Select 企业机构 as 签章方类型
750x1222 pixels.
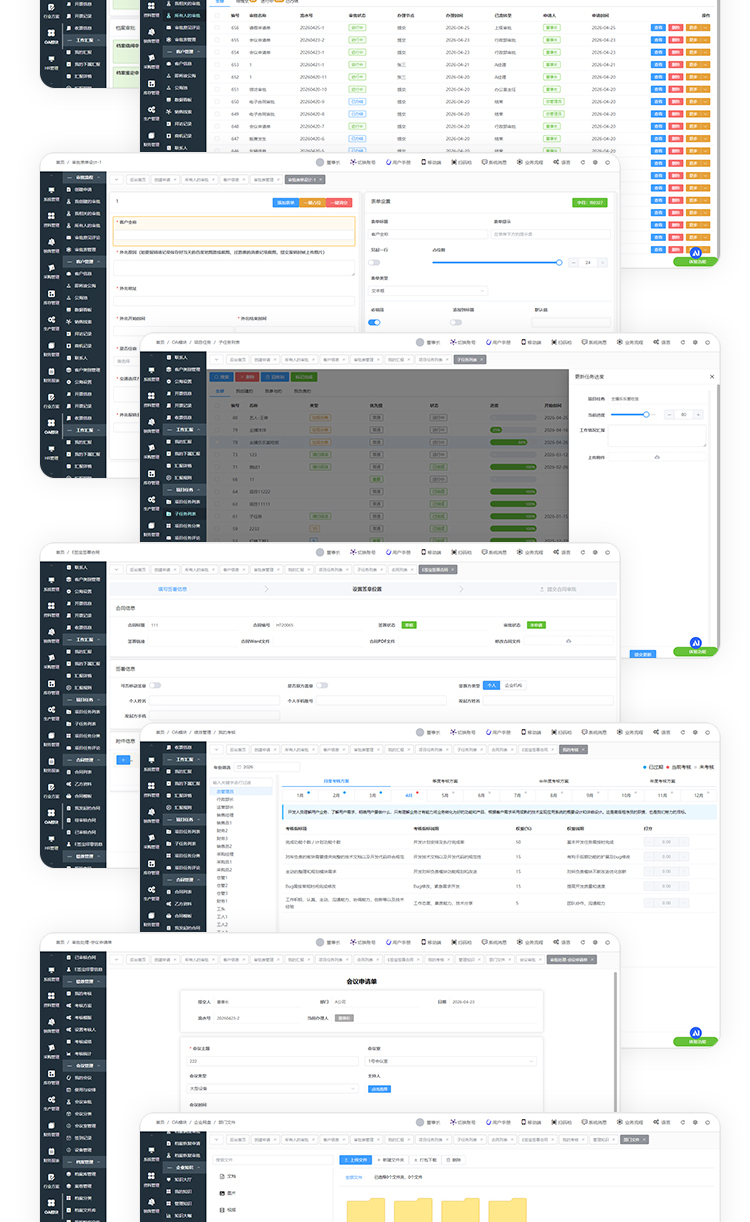tap(514, 685)
